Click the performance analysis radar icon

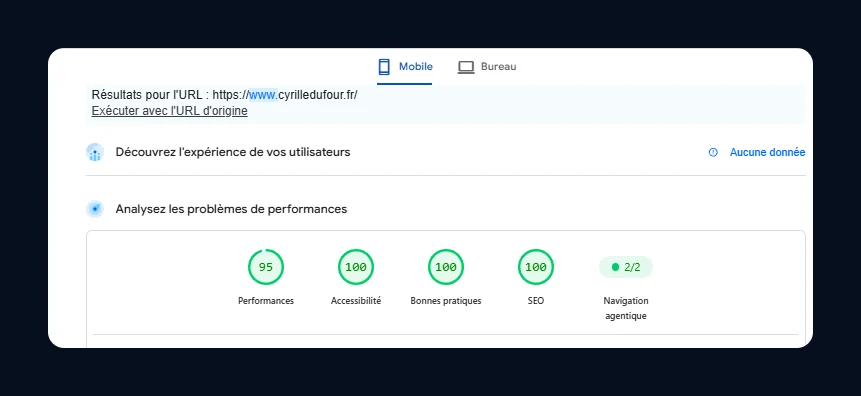pyautogui.click(x=95, y=209)
